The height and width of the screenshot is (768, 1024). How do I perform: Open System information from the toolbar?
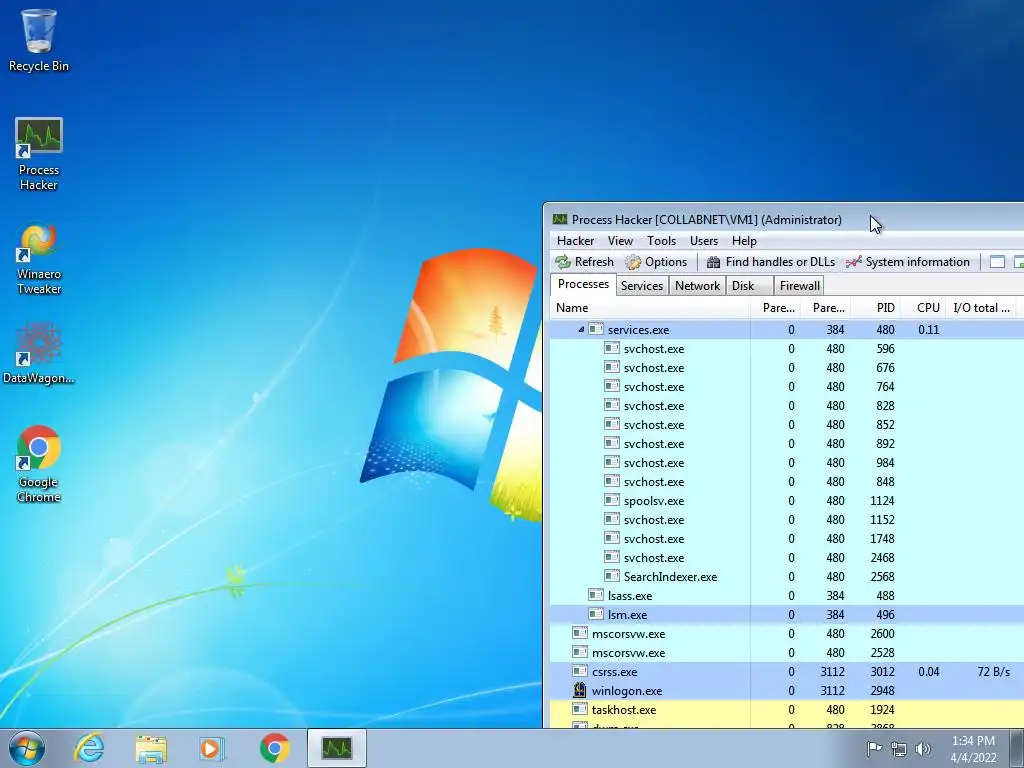(908, 262)
